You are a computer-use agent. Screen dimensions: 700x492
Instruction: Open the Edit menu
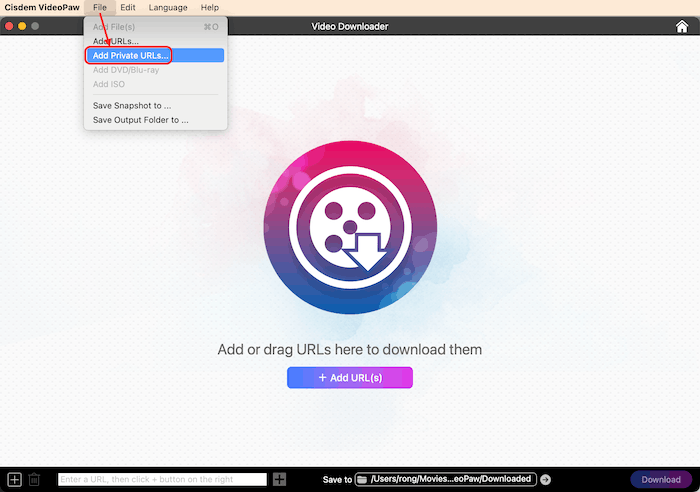128,8
